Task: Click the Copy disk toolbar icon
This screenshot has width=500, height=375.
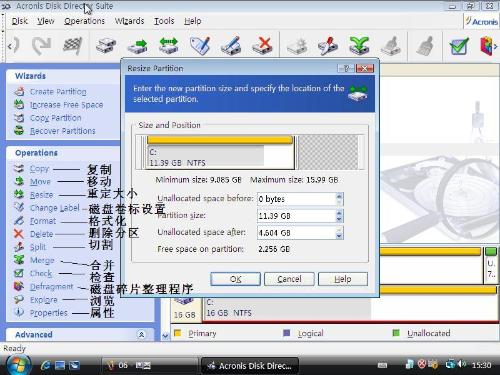Action: coord(106,45)
